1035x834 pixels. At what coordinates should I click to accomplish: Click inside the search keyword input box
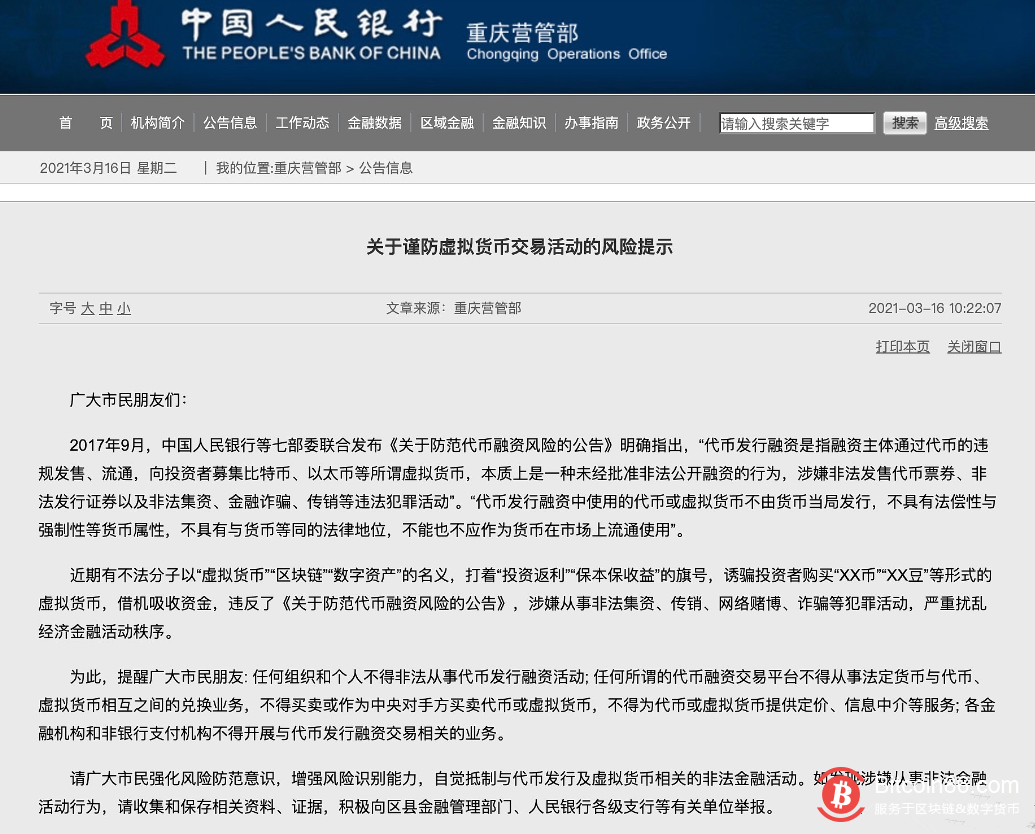pos(795,122)
